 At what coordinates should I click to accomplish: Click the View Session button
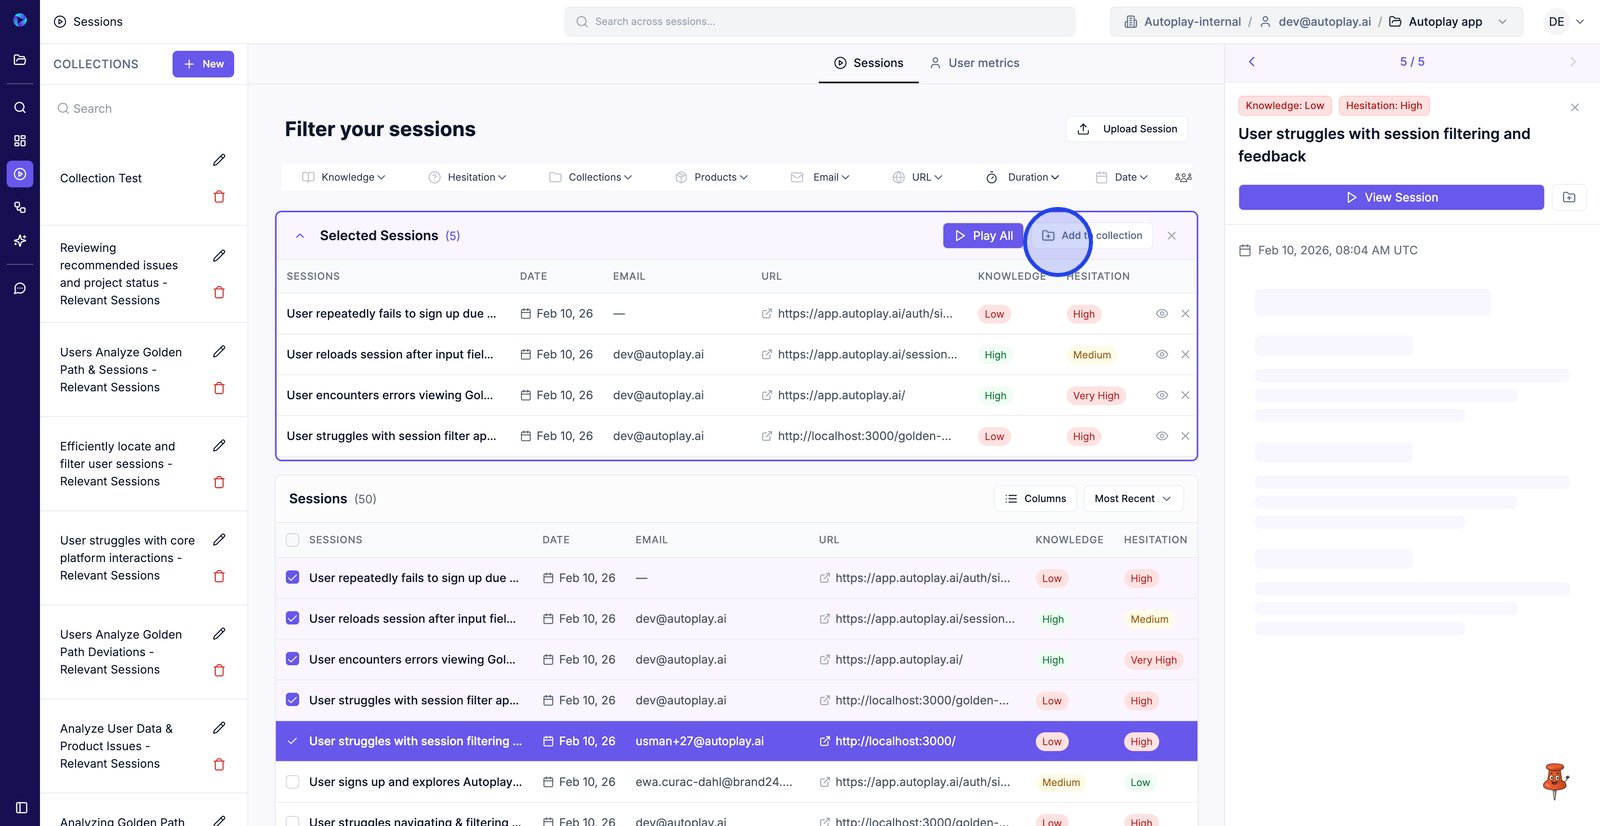click(x=1390, y=198)
